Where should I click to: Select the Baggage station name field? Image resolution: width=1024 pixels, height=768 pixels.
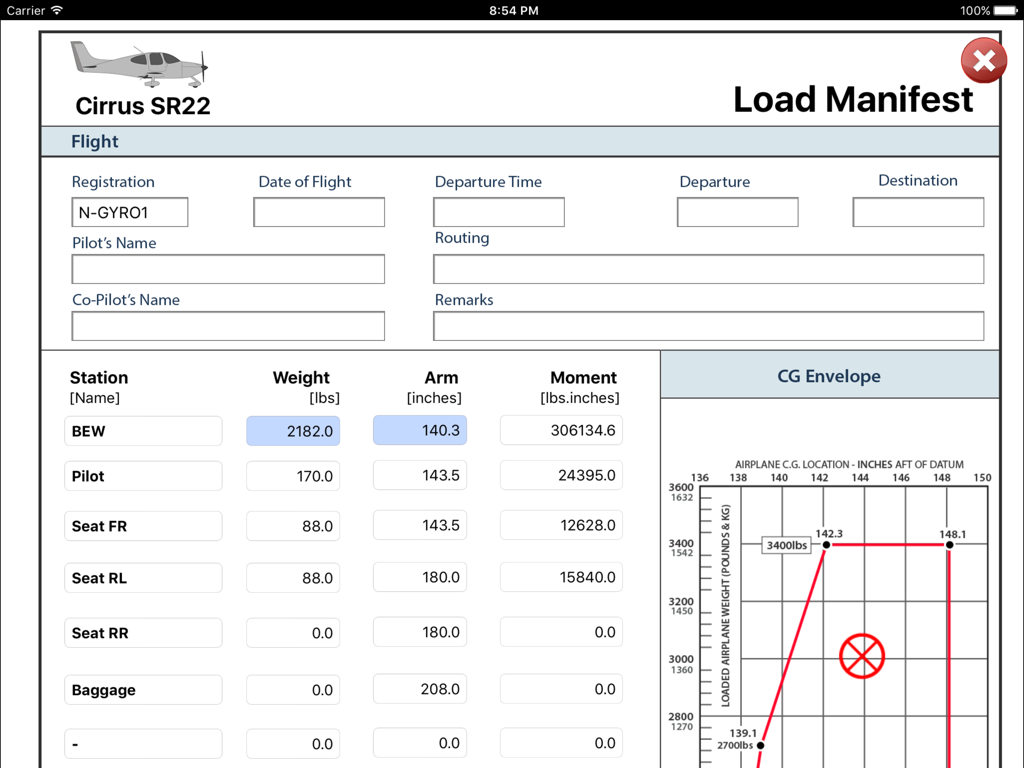point(143,690)
